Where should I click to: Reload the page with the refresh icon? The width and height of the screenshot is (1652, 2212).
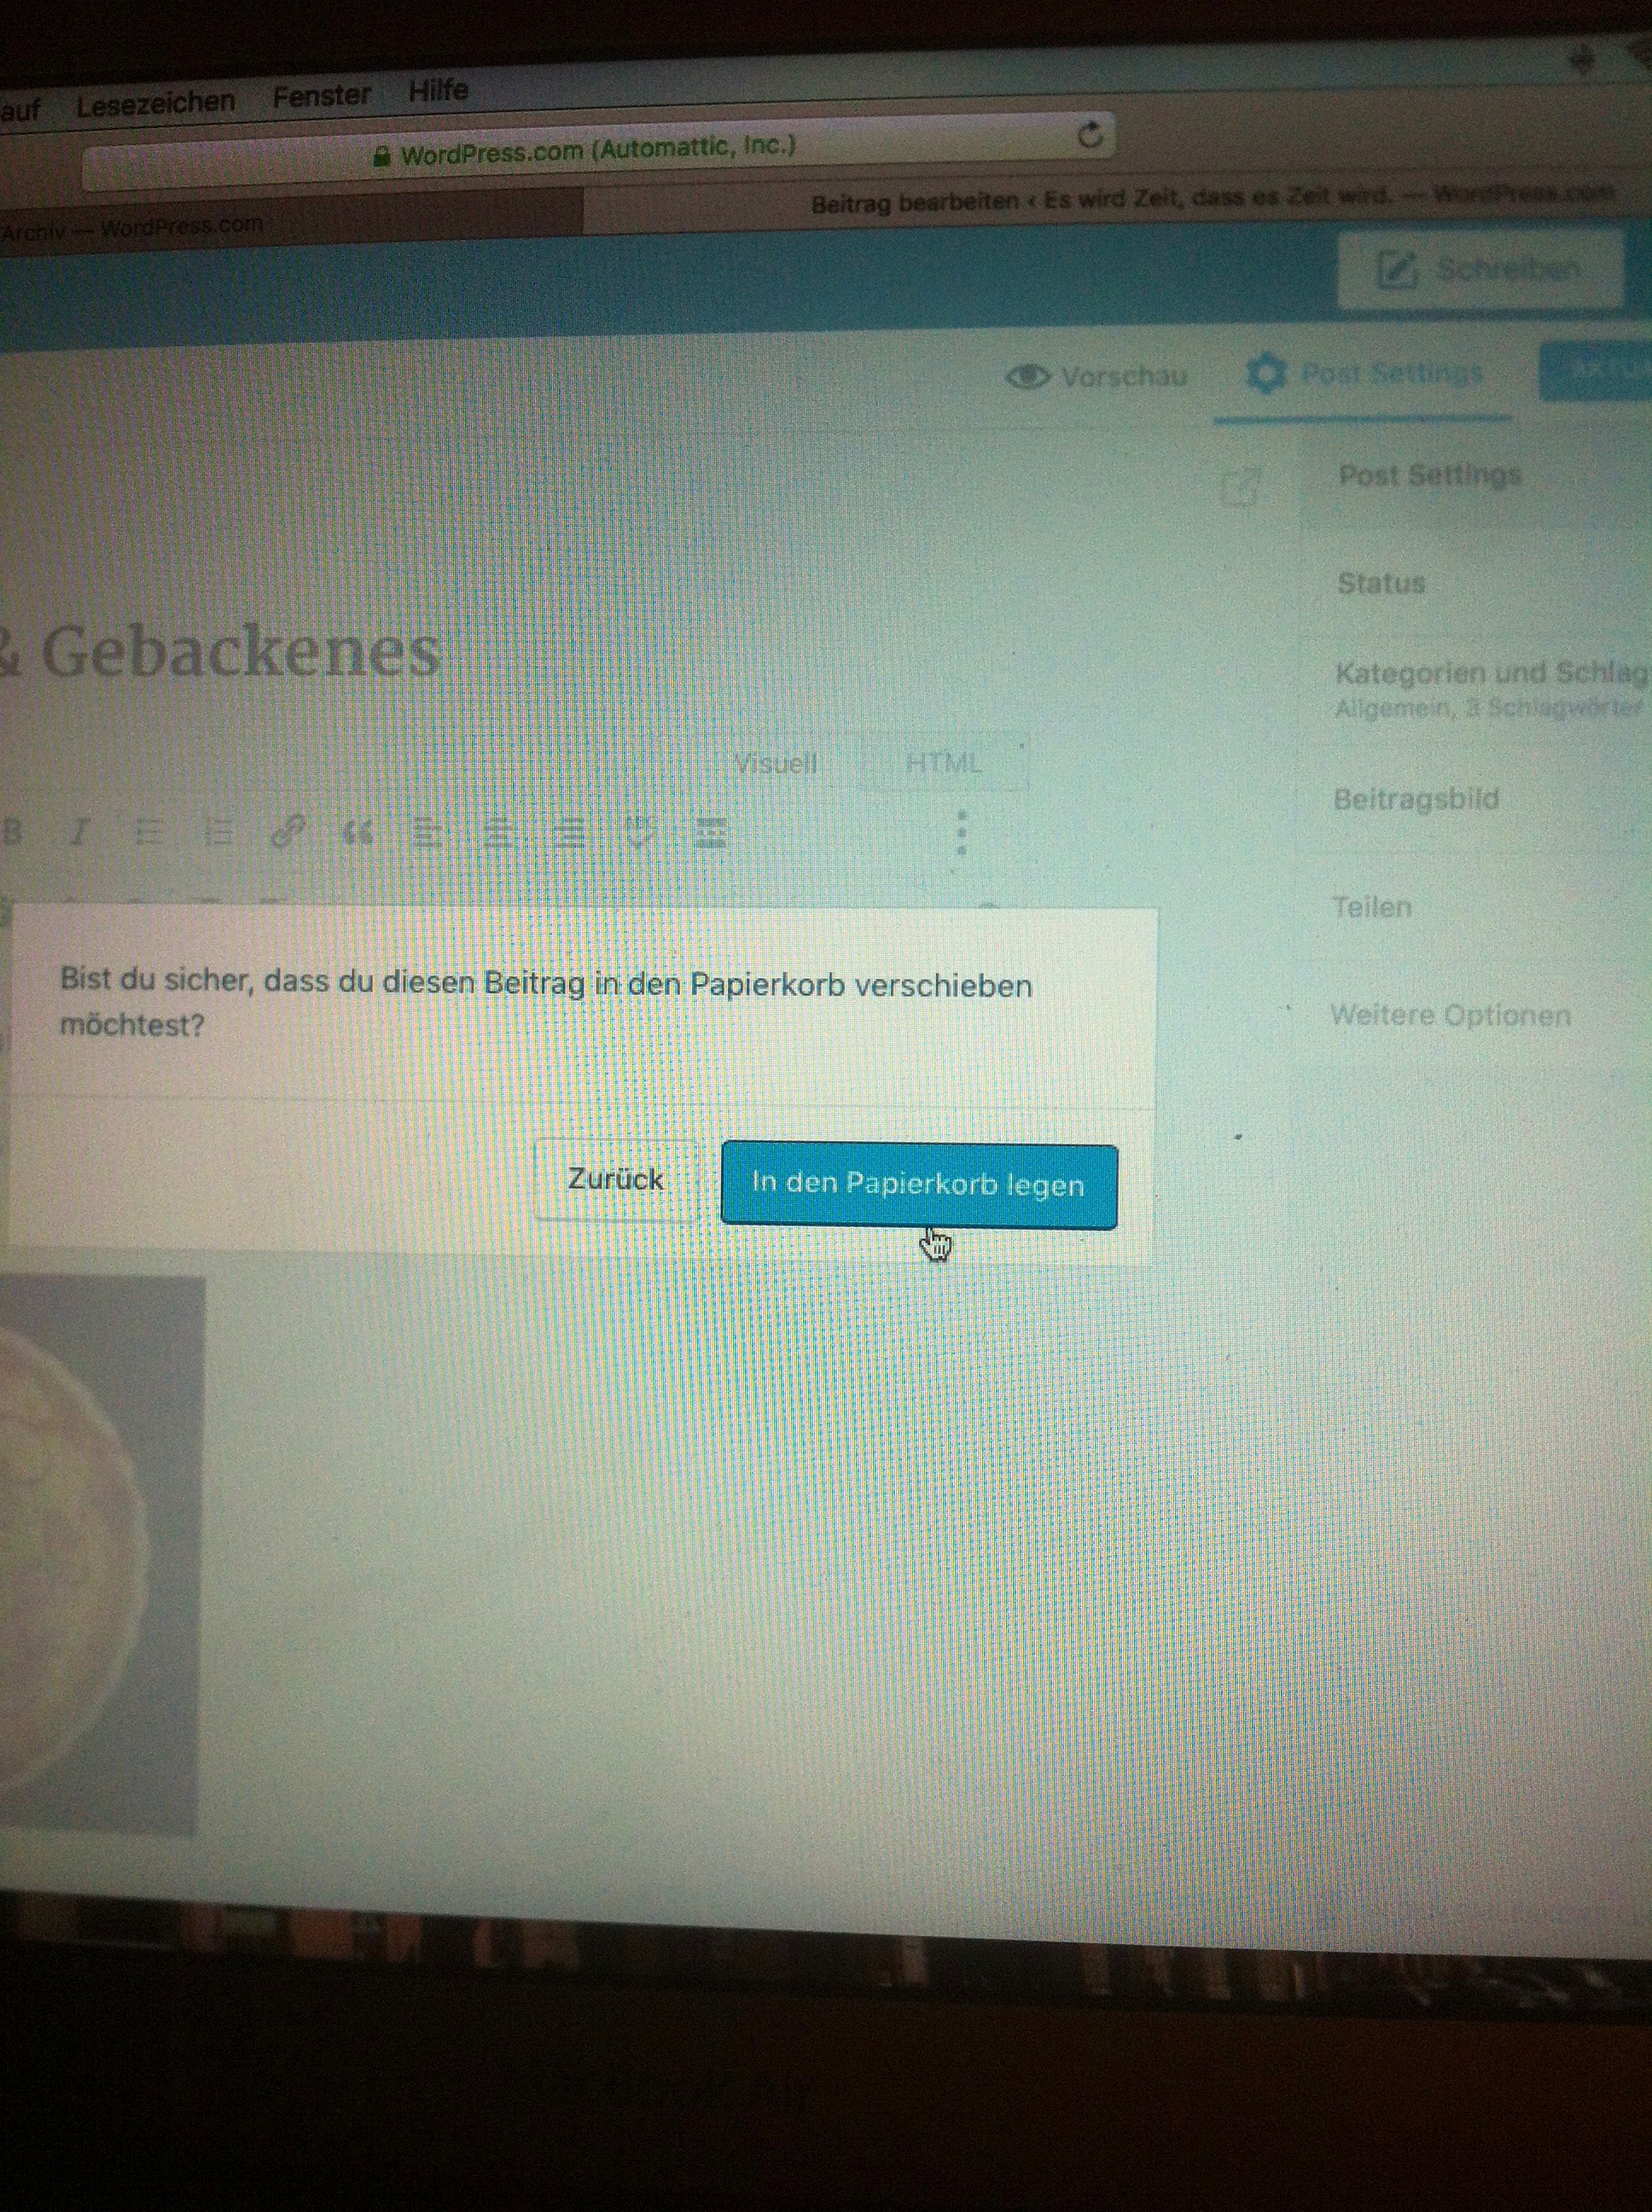(1090, 134)
